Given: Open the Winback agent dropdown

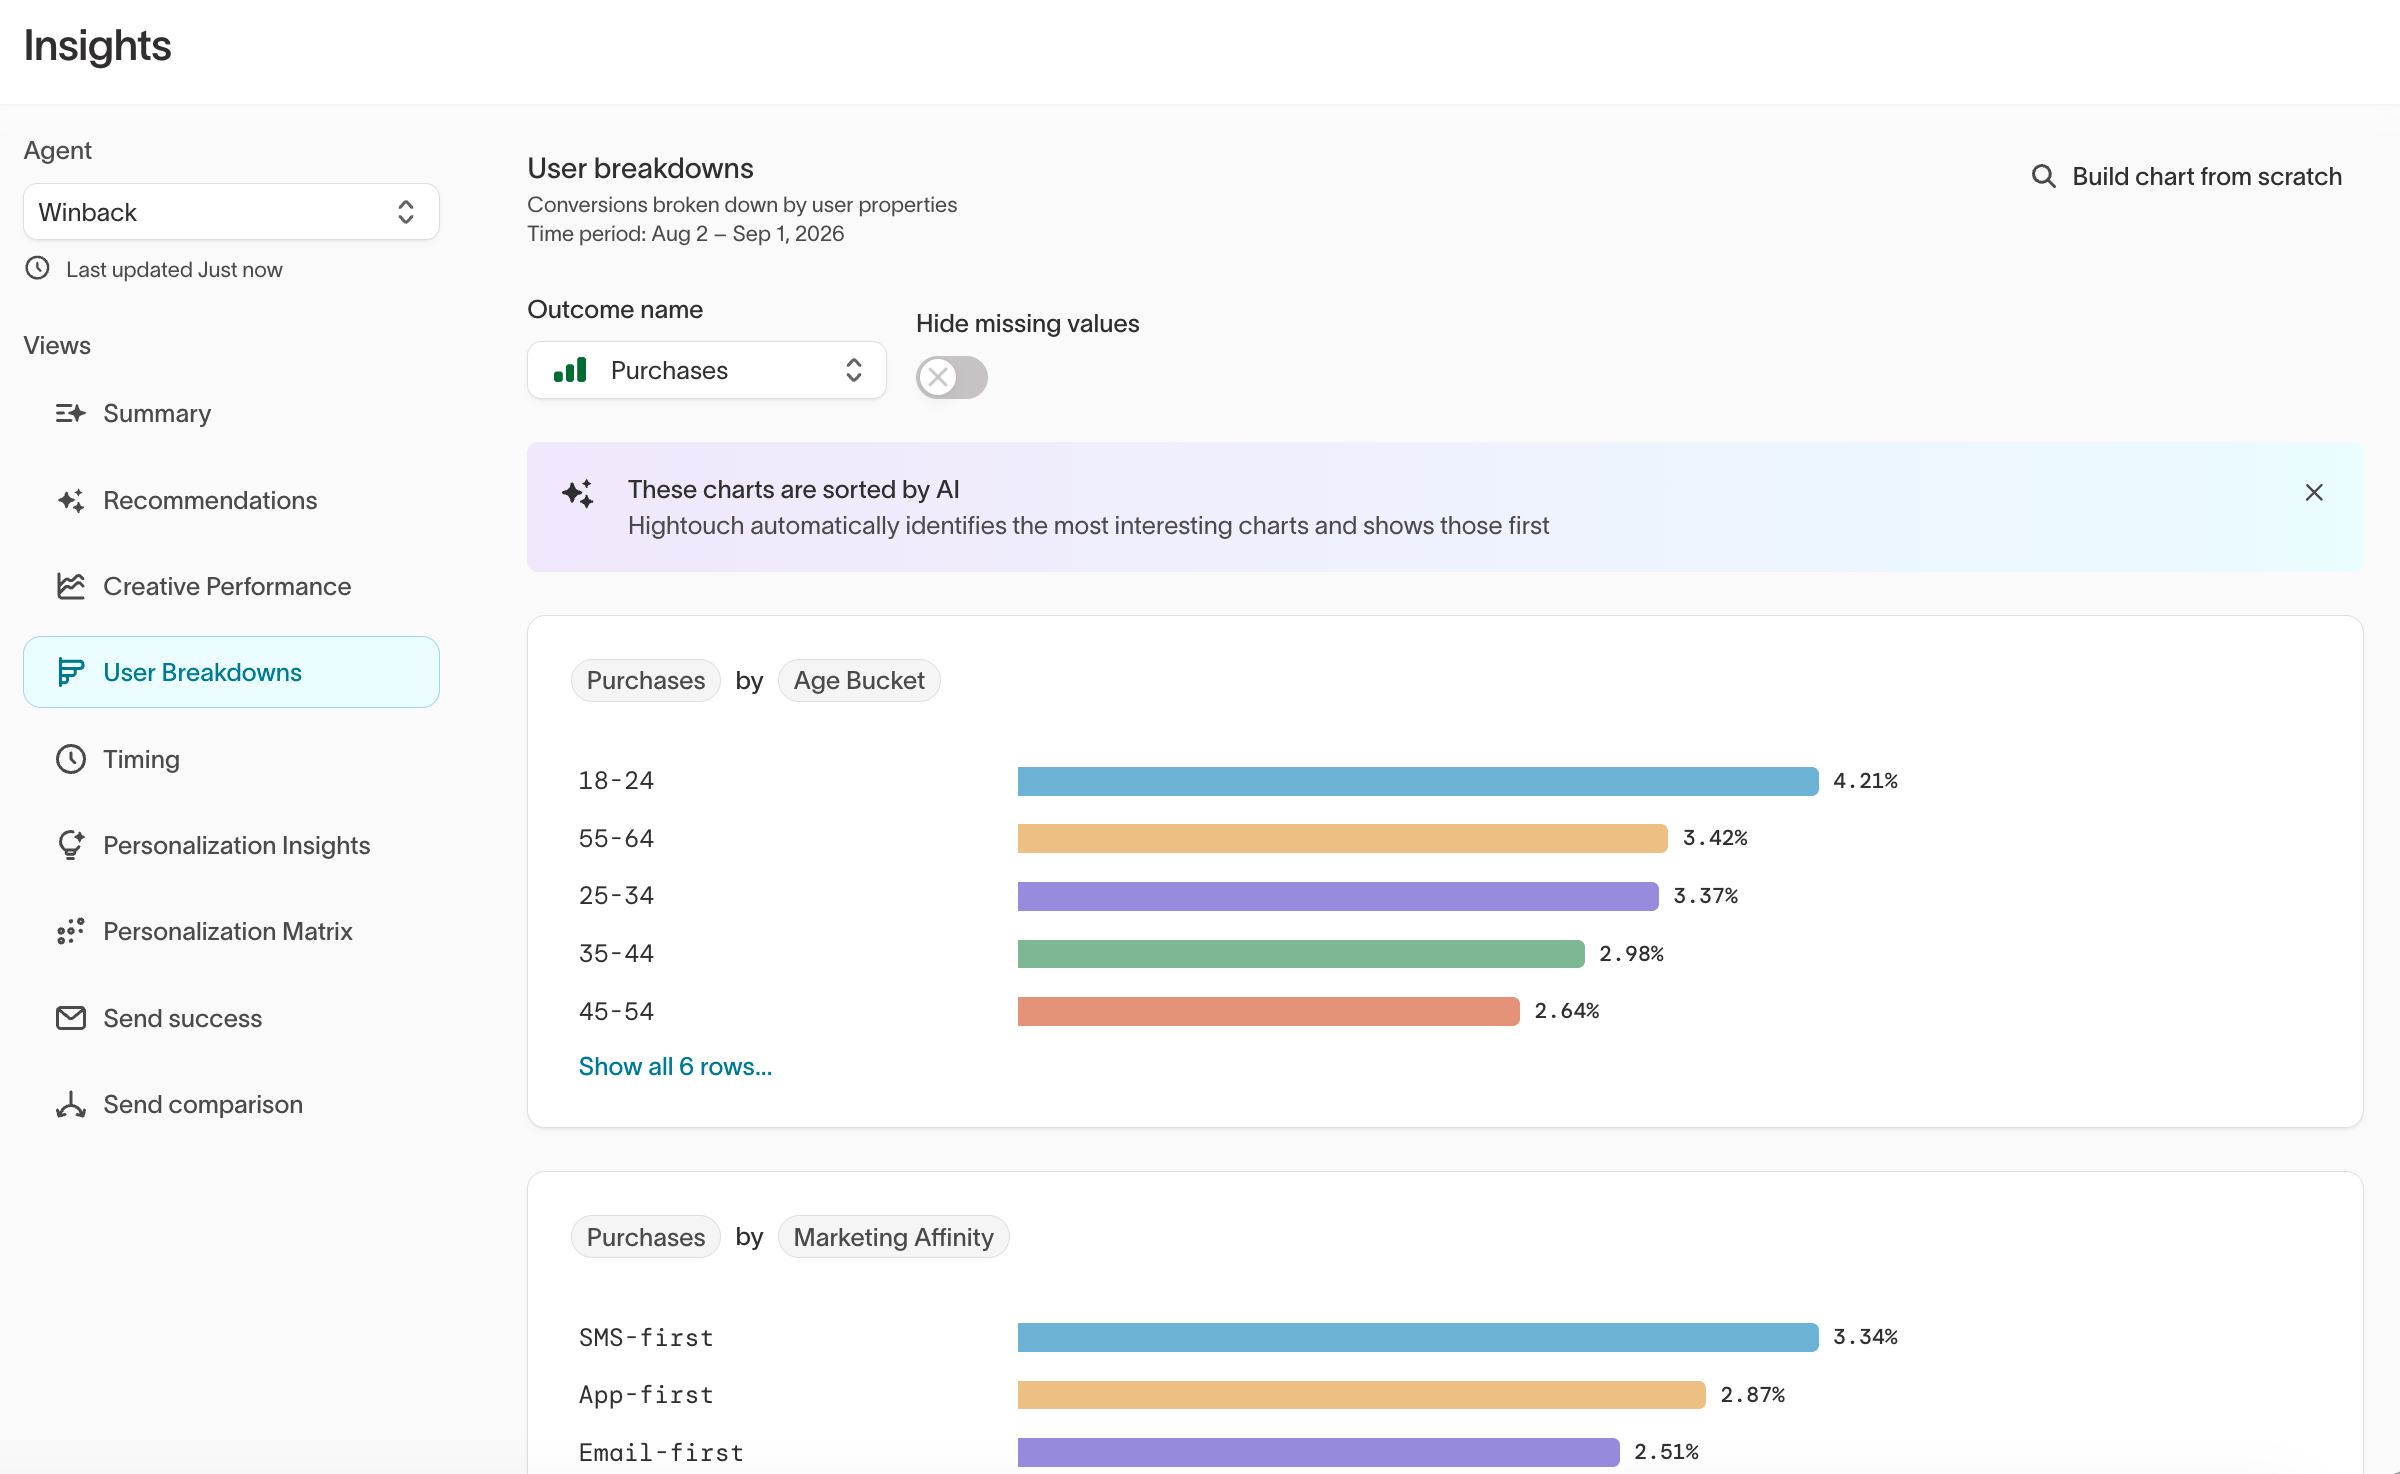Looking at the screenshot, I should [x=231, y=212].
